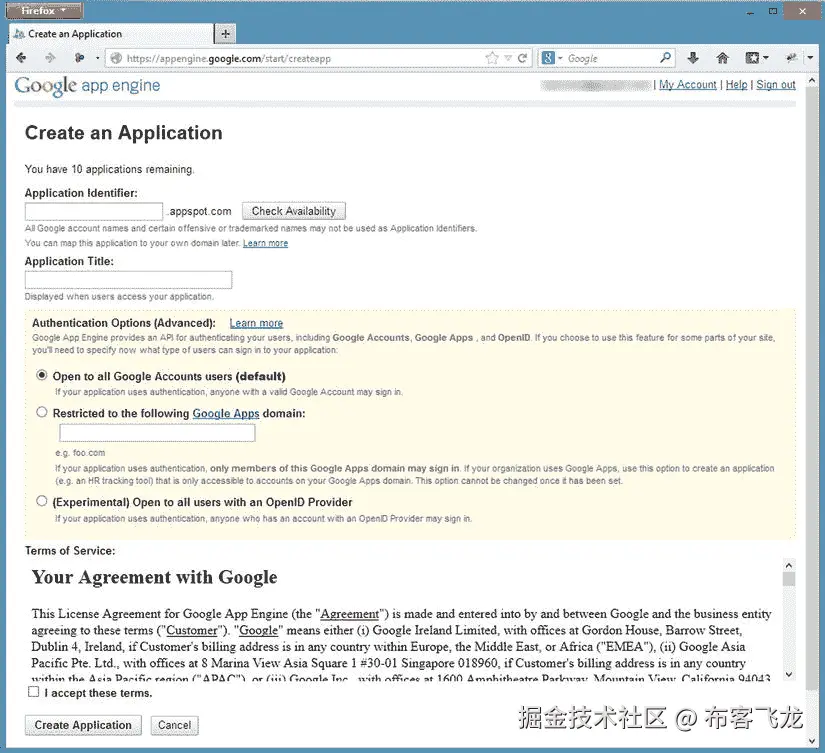Open the My Account link

688,85
